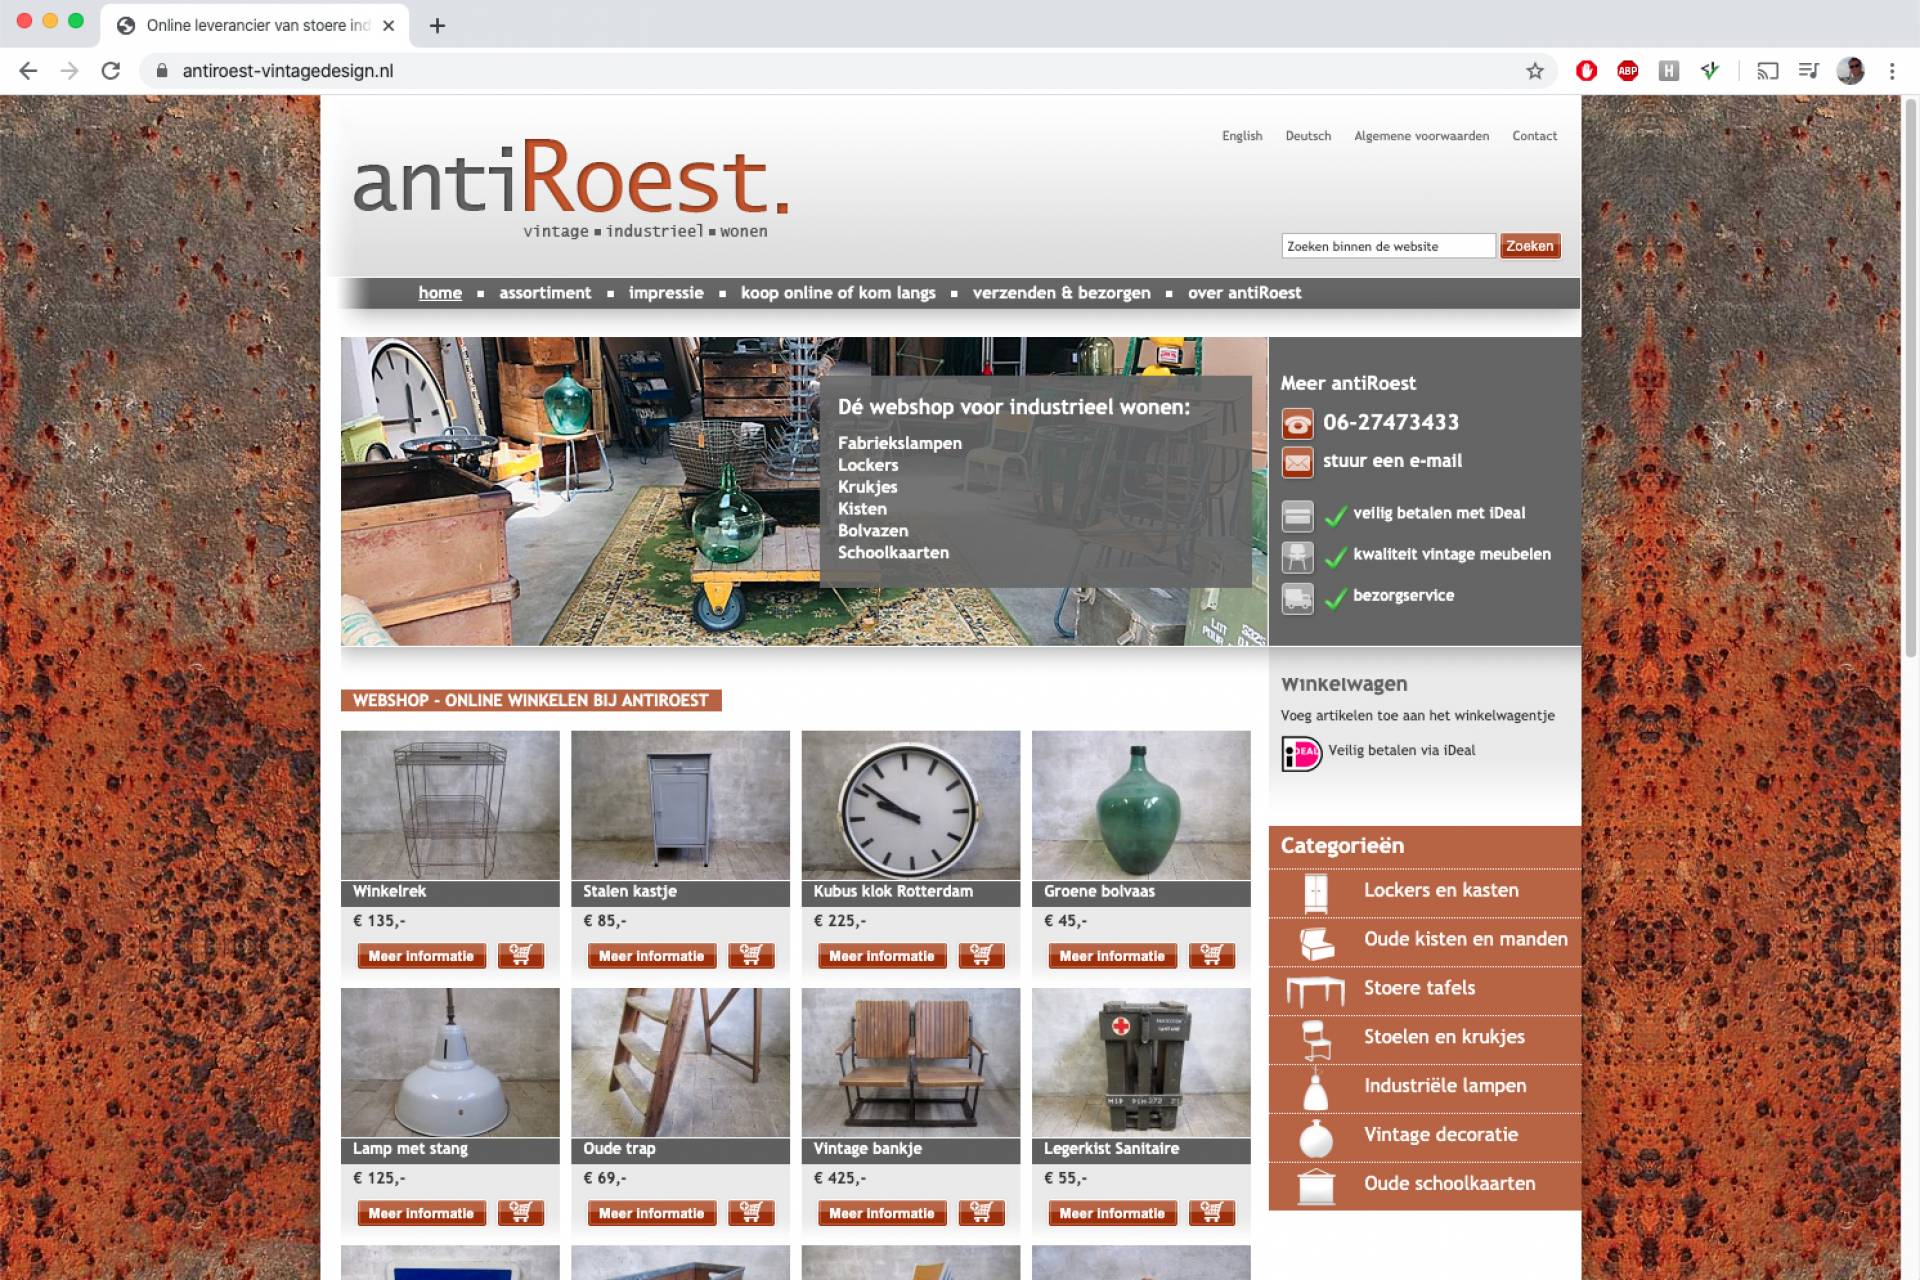Reload the page using refresh icon
This screenshot has width=1920, height=1280.
point(111,71)
